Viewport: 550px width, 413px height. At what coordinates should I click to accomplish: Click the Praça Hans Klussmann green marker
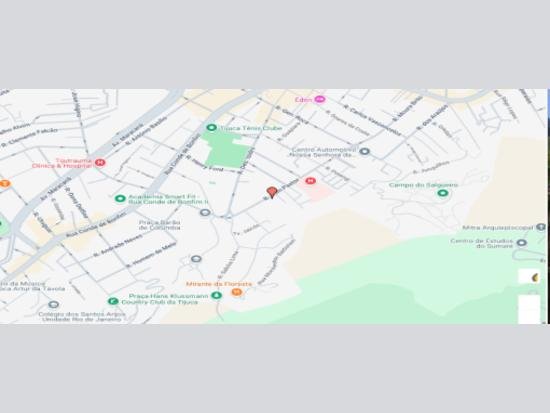click(x=216, y=295)
